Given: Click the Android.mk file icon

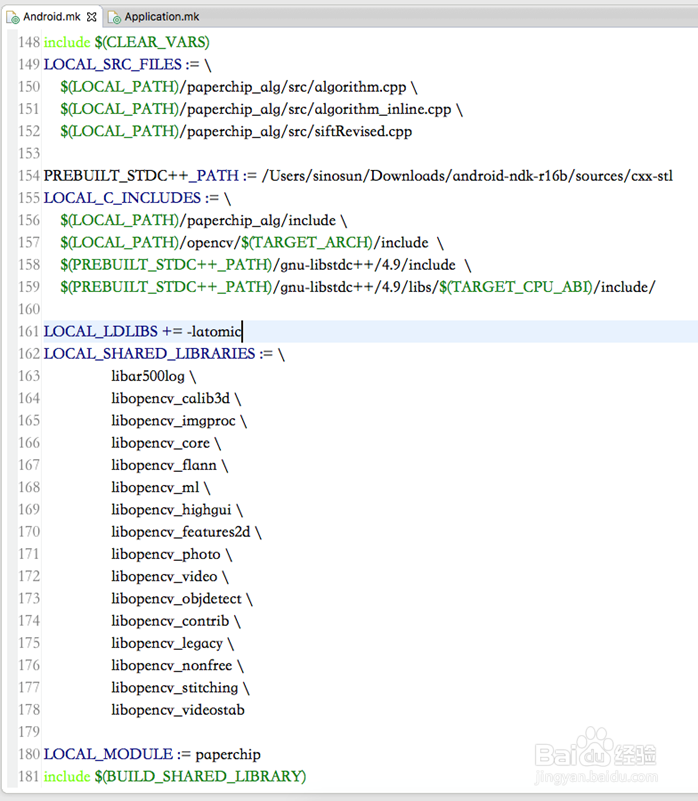Looking at the screenshot, I should click(13, 17).
